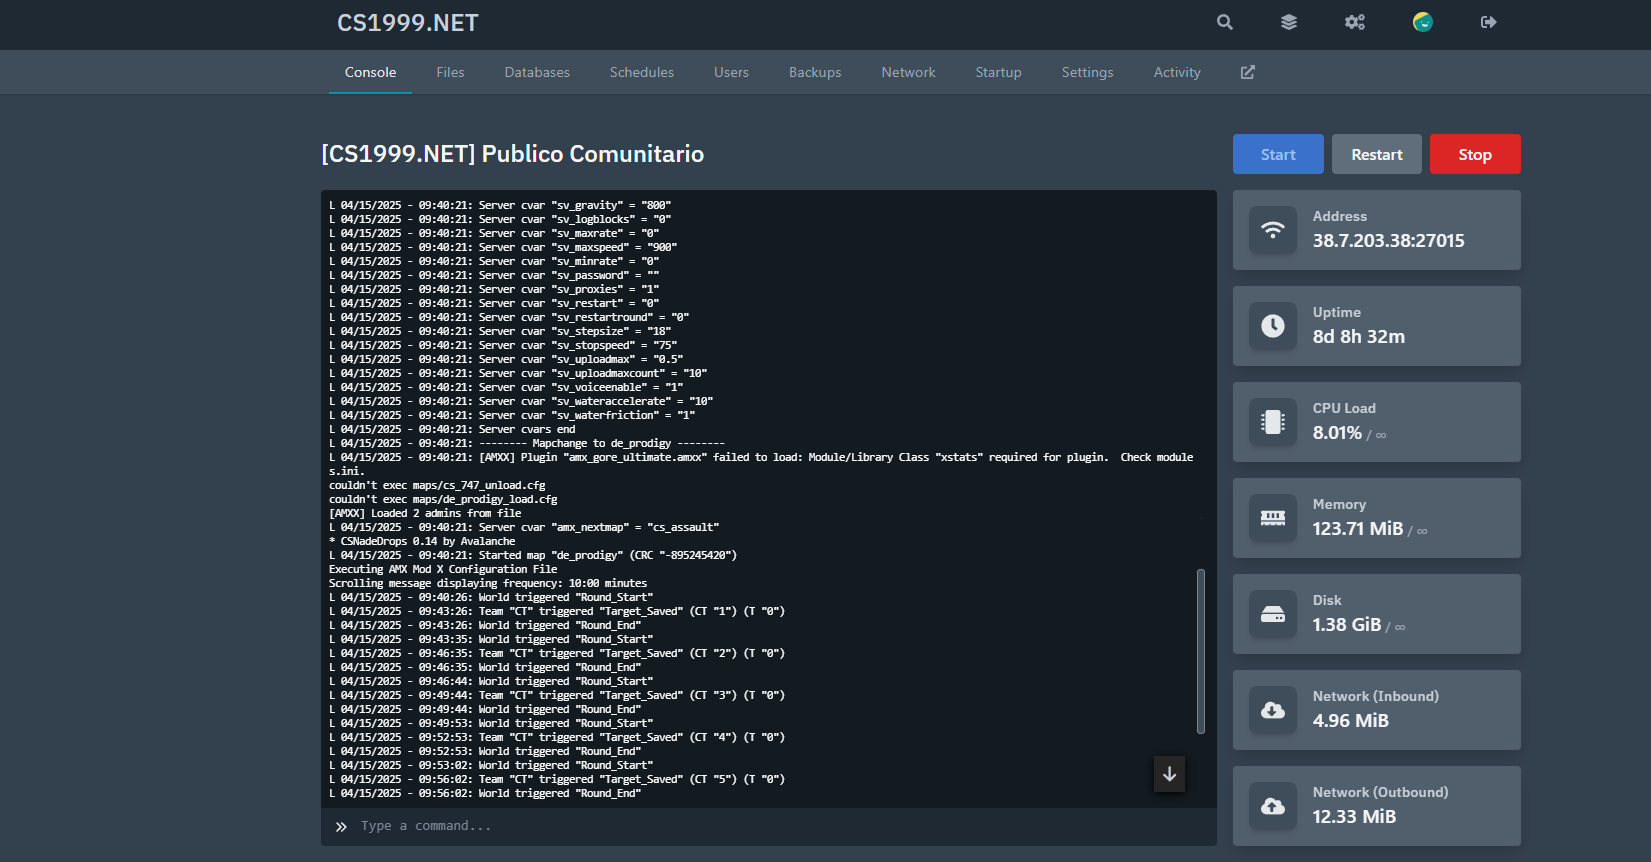Click the CSNadeDrops 0.14 by Avalanche line
The image size is (1651, 862).
(x=422, y=541)
